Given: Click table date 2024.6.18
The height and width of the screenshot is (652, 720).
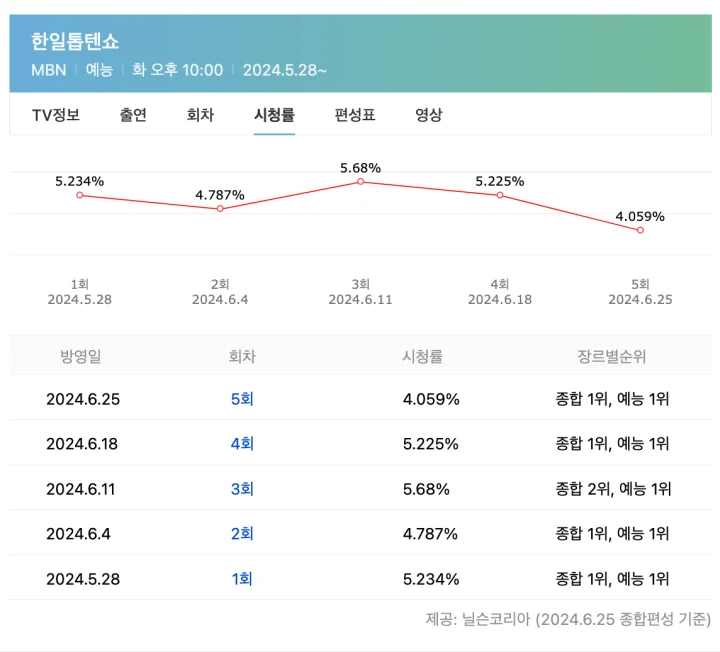Looking at the screenshot, I should click(x=82, y=444).
